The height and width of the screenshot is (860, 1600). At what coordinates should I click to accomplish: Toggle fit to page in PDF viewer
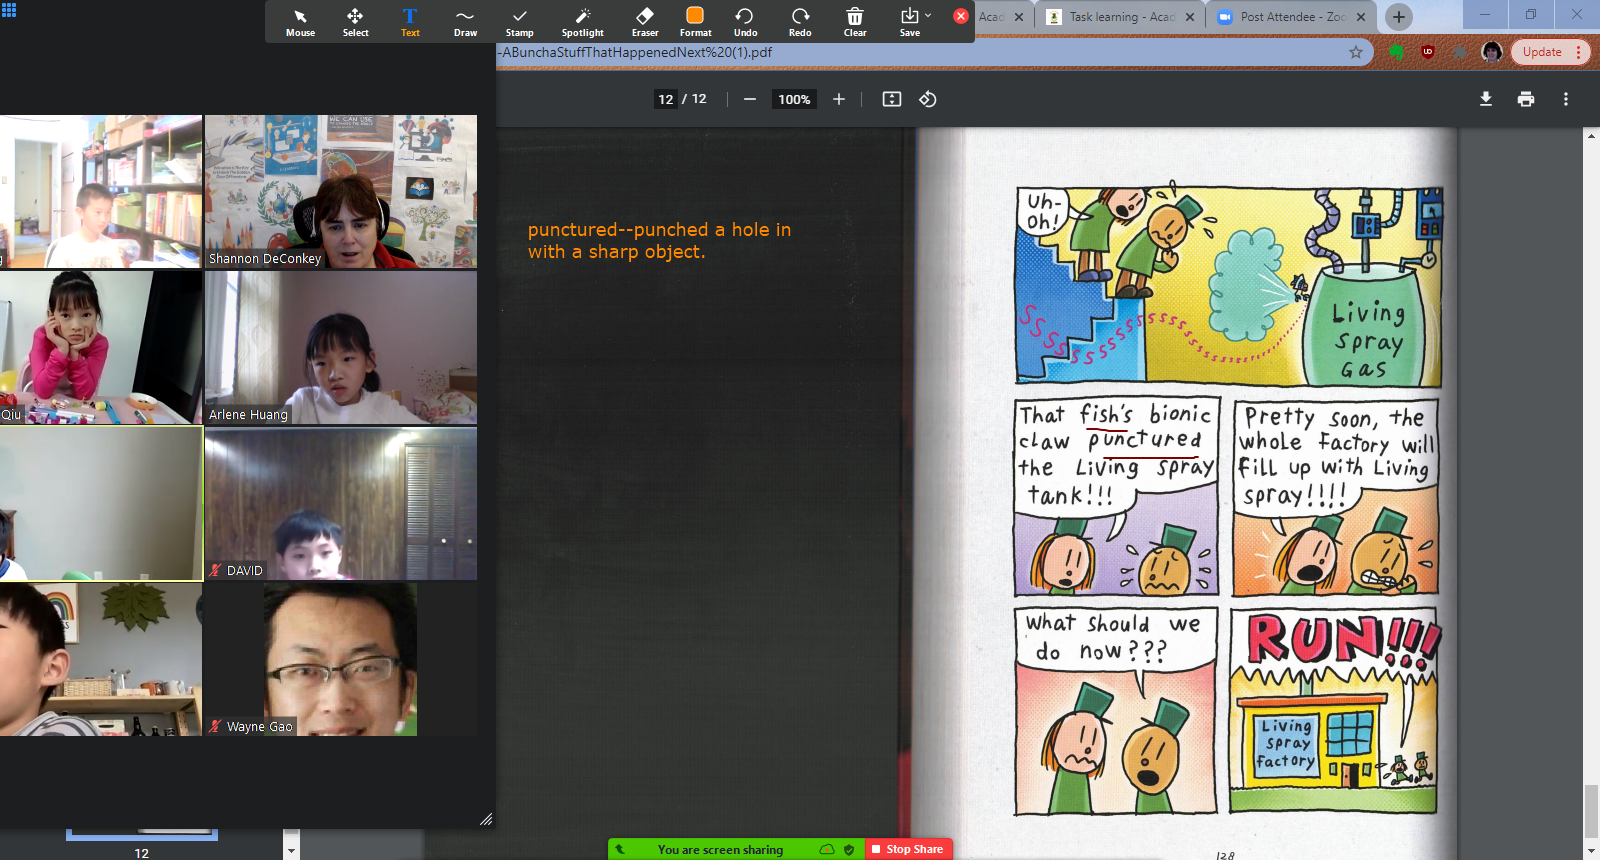point(892,99)
